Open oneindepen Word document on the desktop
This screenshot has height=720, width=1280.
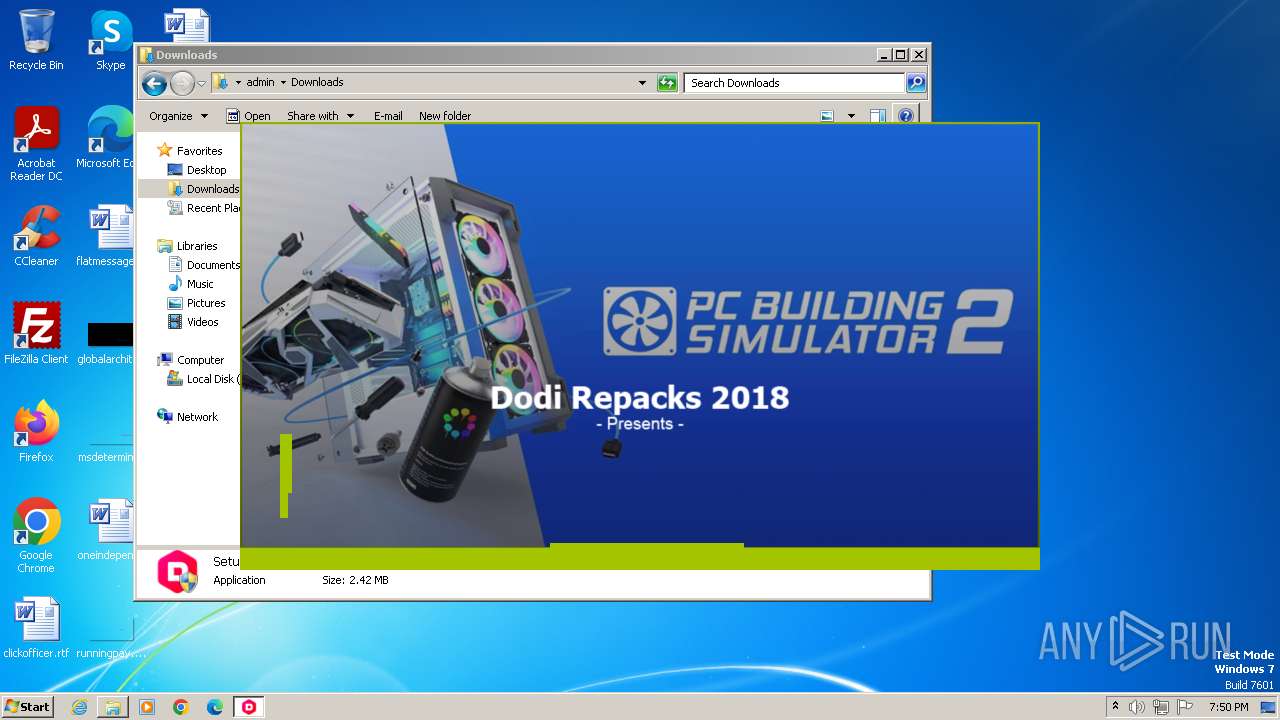pos(105,530)
